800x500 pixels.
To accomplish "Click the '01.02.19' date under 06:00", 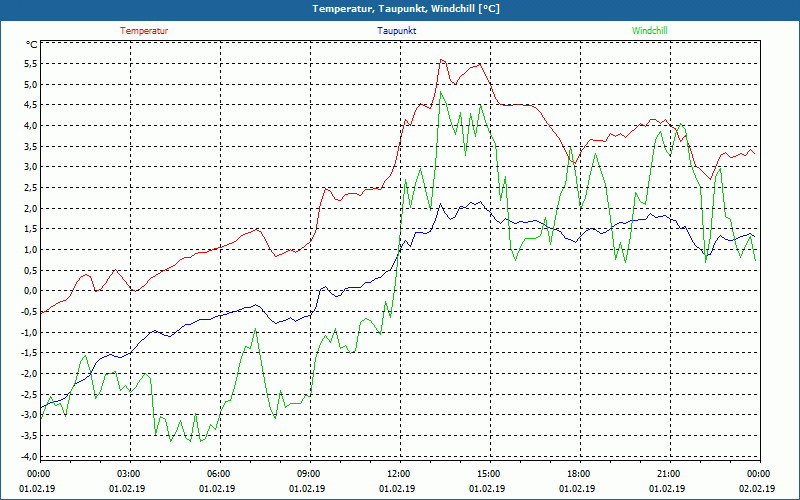I will click(217, 488).
